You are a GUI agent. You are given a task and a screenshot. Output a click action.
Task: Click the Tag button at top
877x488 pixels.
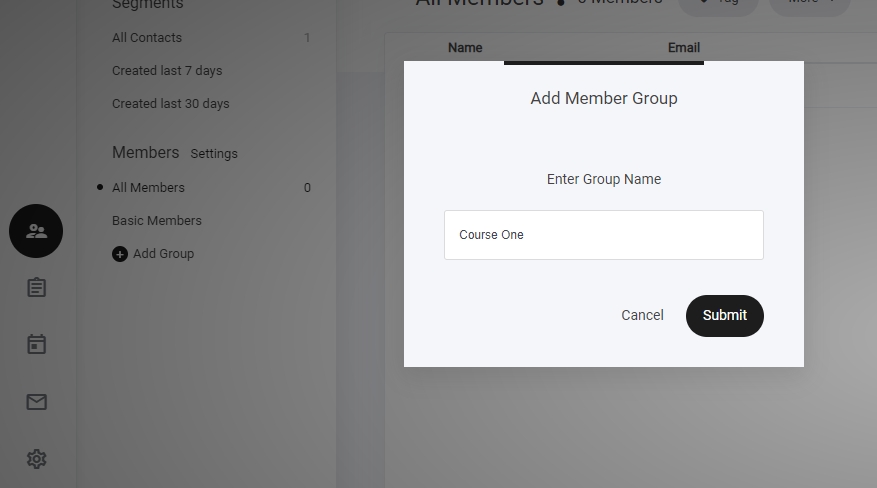point(718,4)
